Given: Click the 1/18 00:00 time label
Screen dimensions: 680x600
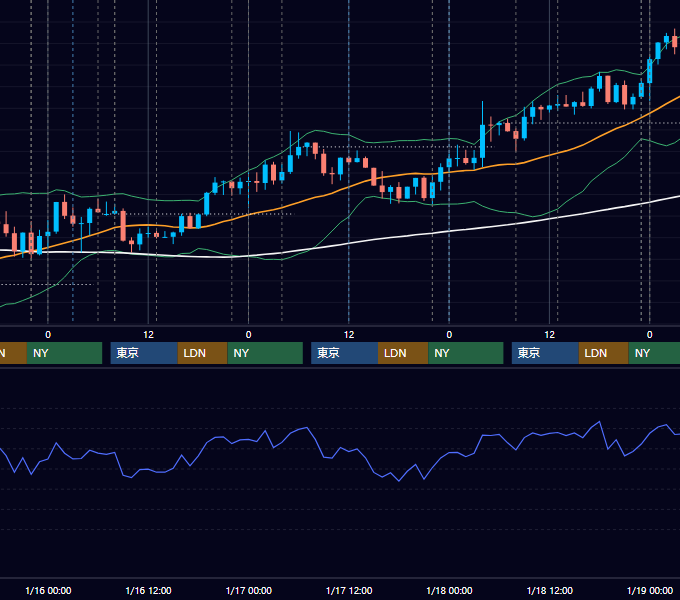Looking at the screenshot, I should (449, 590).
